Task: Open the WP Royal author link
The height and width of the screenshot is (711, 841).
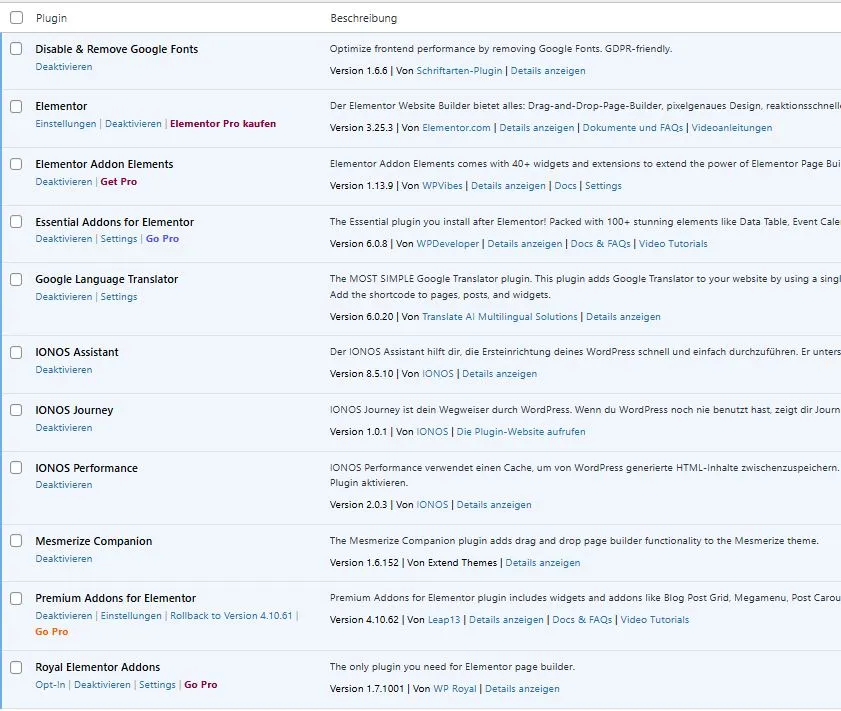Action: (x=454, y=688)
